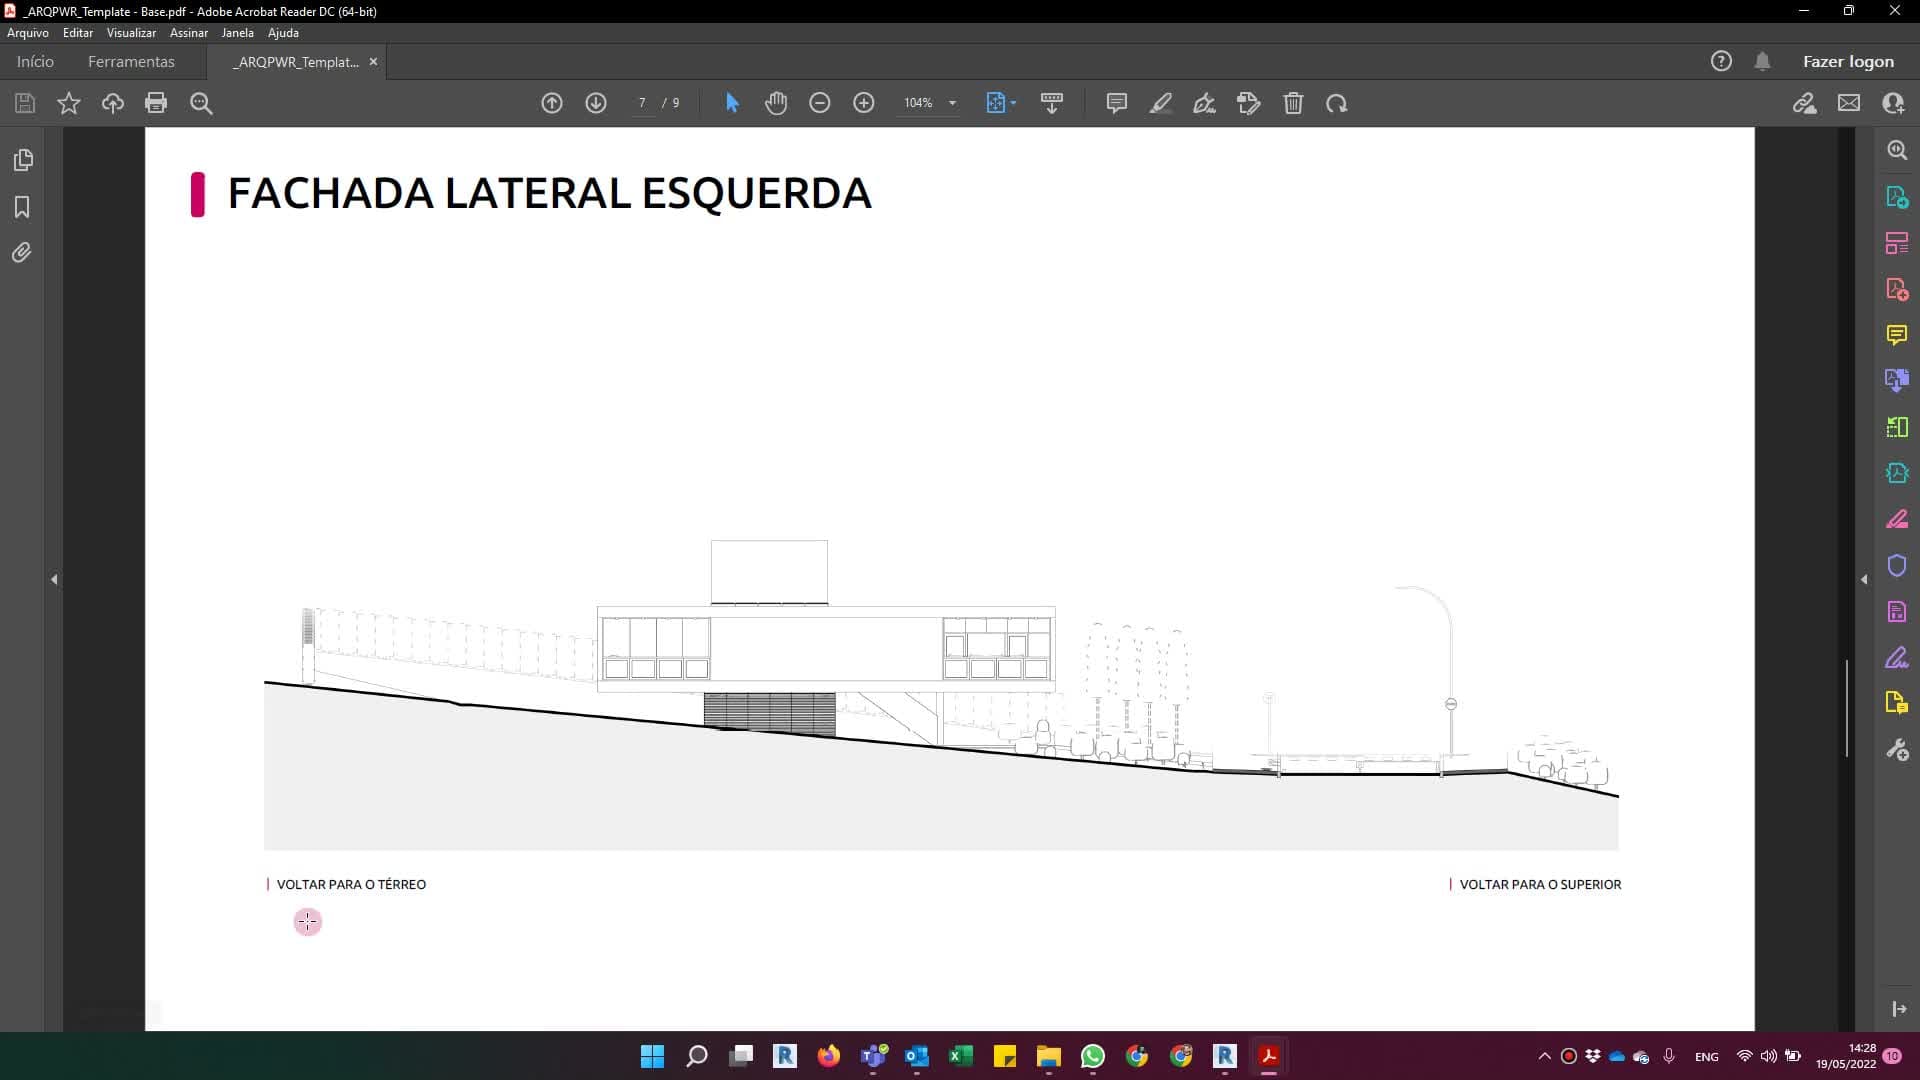This screenshot has width=1920, height=1080.
Task: Open the Create PDF tool
Action: click(x=1897, y=289)
